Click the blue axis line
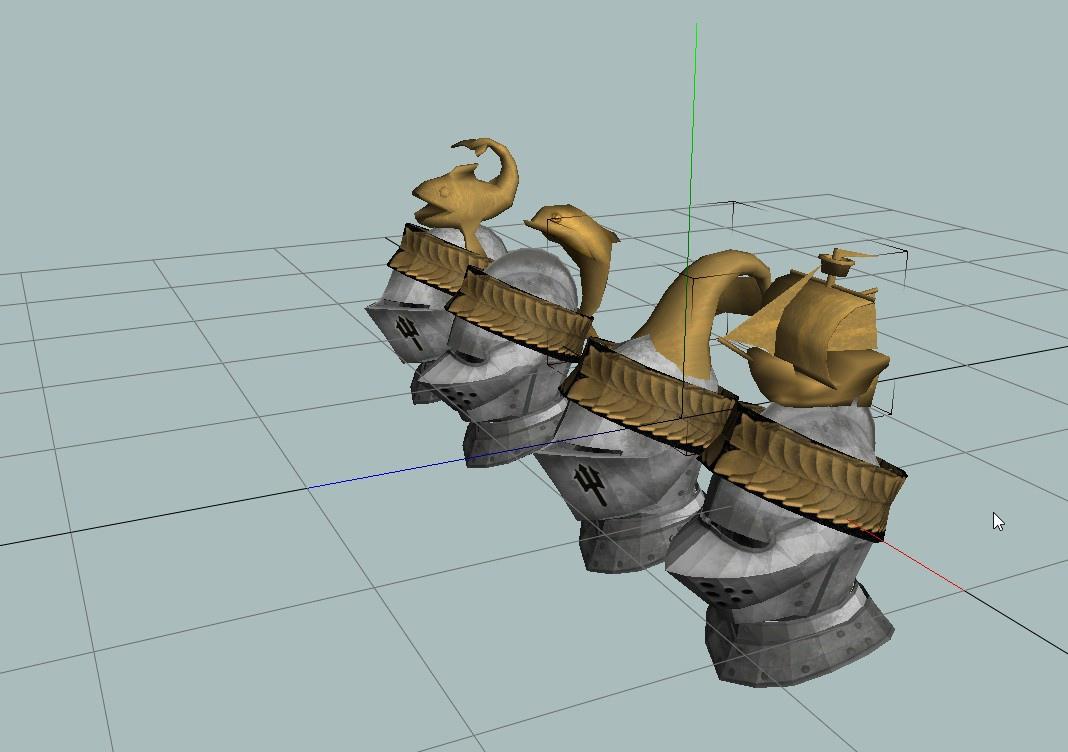1068x752 pixels. click(x=400, y=475)
